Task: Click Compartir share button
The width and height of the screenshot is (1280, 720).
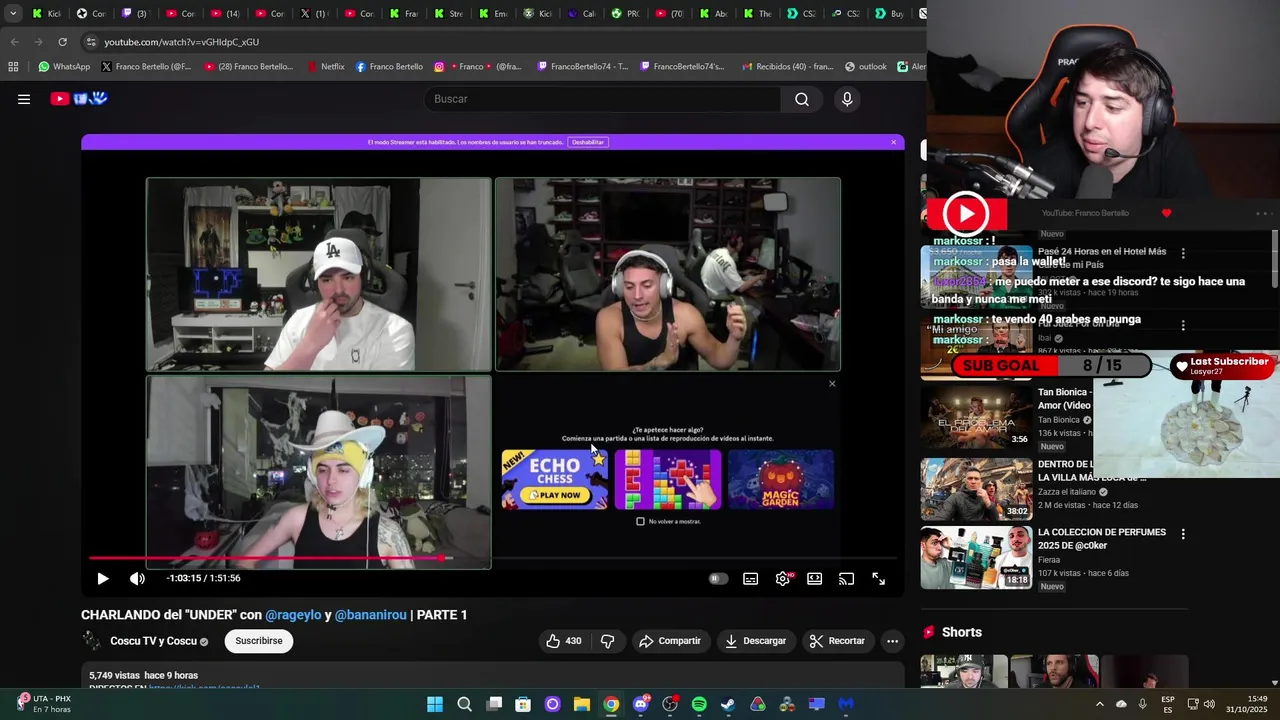Action: tap(670, 641)
